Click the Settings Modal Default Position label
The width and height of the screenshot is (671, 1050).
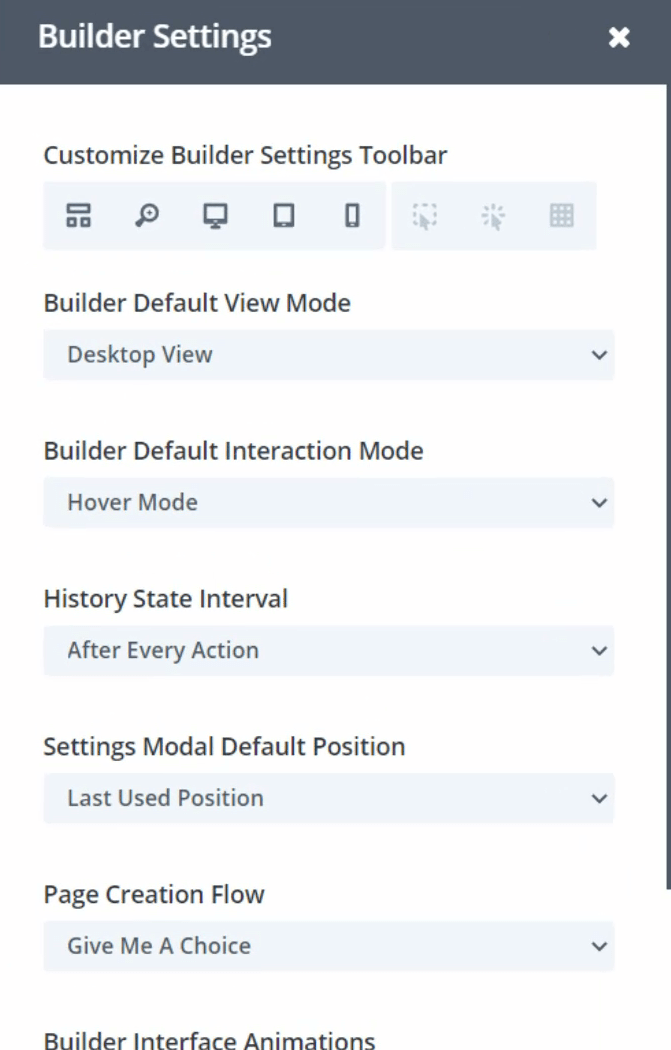tap(224, 747)
